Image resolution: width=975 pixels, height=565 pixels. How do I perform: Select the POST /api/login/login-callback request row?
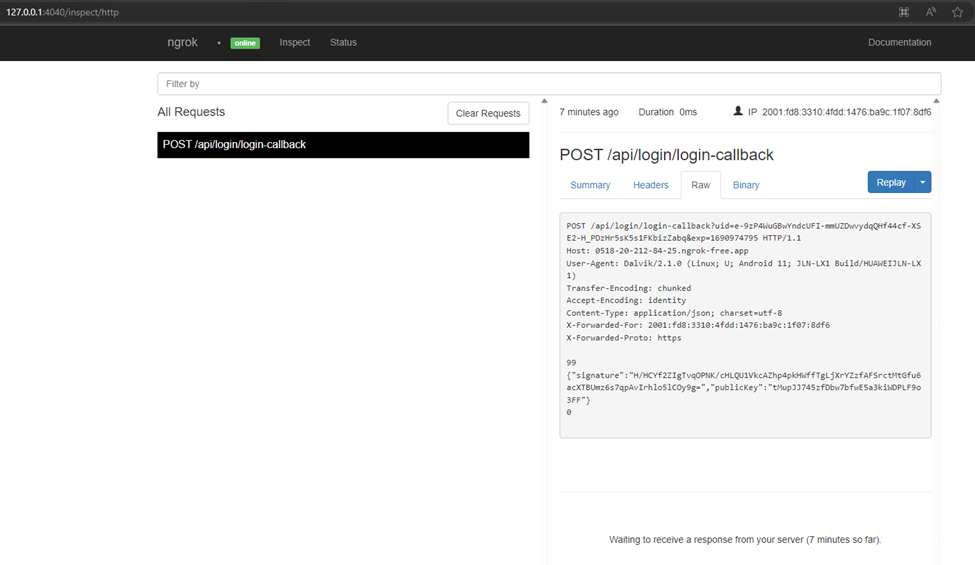coord(343,145)
